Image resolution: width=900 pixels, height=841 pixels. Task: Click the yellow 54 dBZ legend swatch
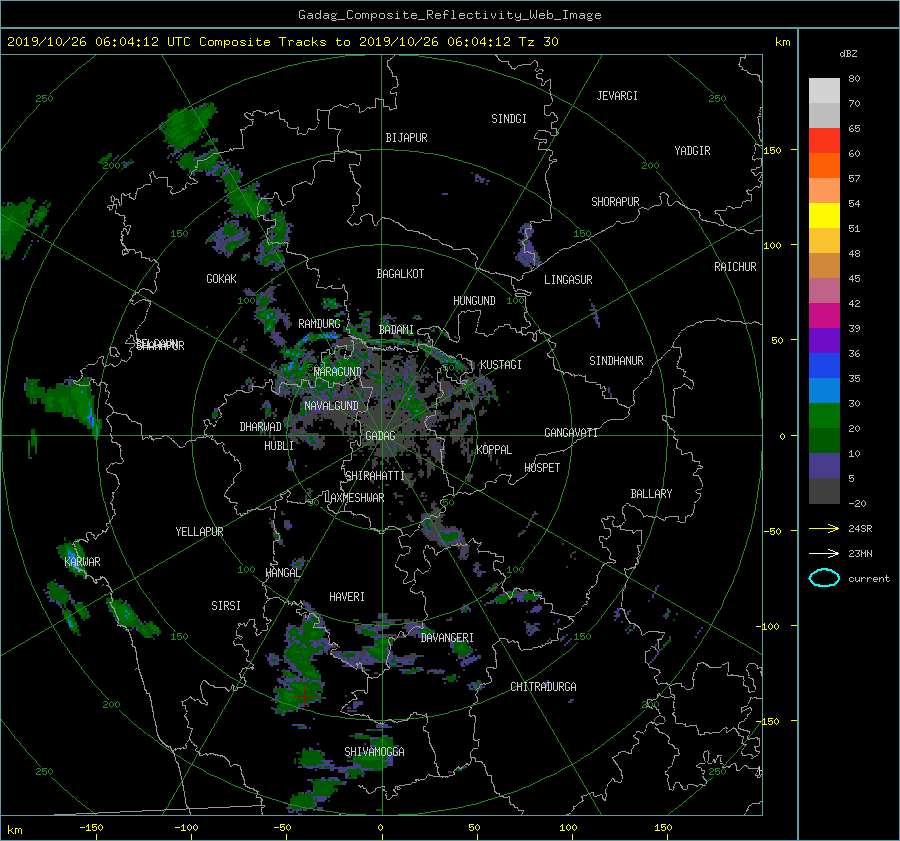coord(824,215)
